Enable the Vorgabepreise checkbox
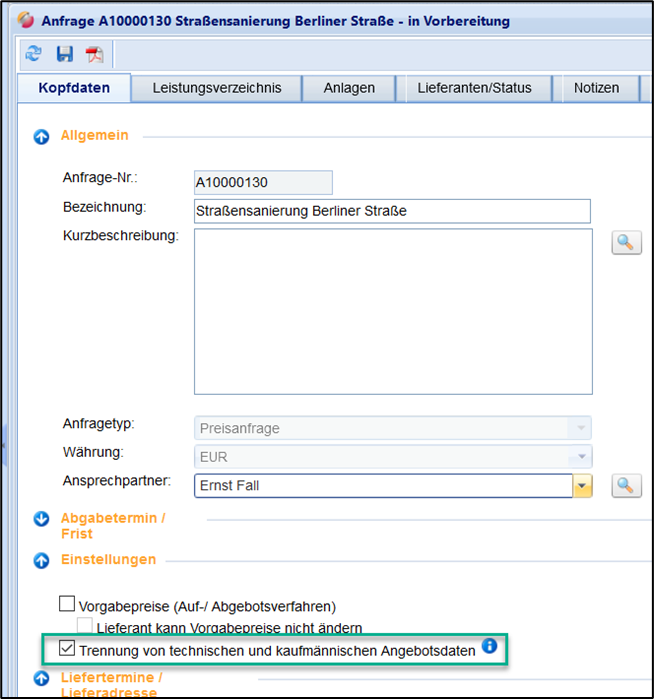This screenshot has width=654, height=699. click(x=67, y=604)
